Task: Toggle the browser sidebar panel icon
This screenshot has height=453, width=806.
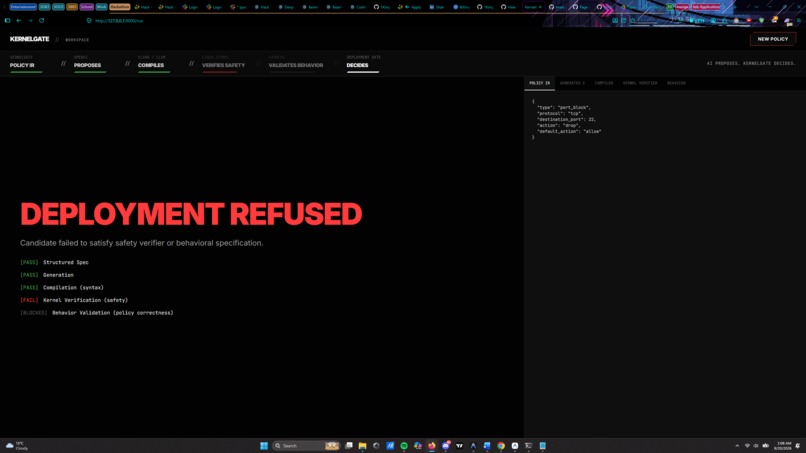Action: click(x=7, y=21)
